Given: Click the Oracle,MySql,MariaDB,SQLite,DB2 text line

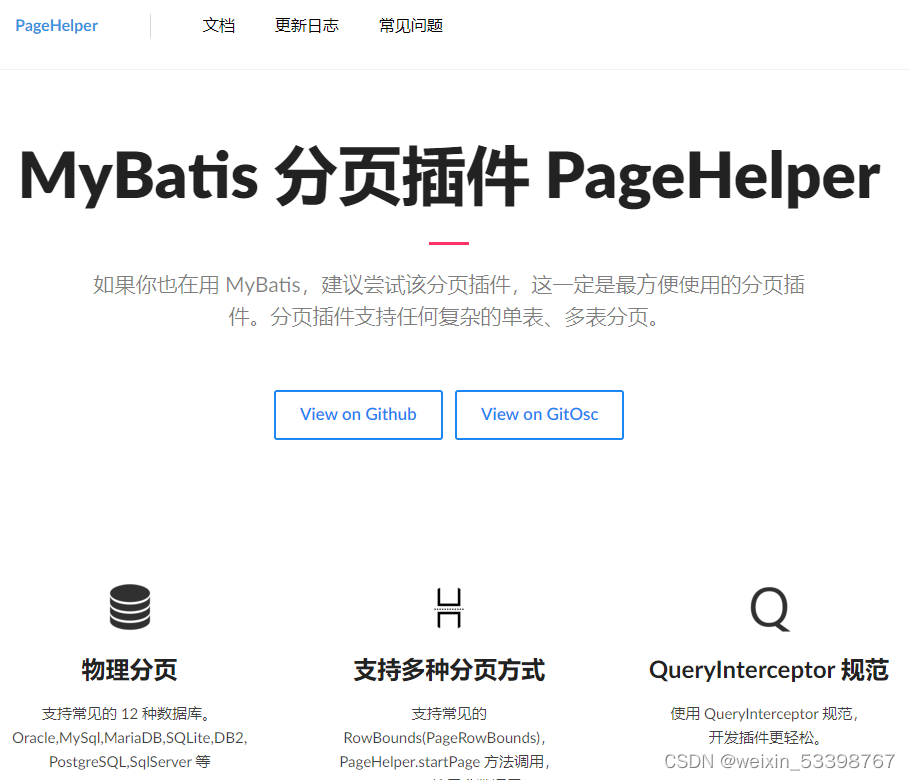Looking at the screenshot, I should 130,738.
